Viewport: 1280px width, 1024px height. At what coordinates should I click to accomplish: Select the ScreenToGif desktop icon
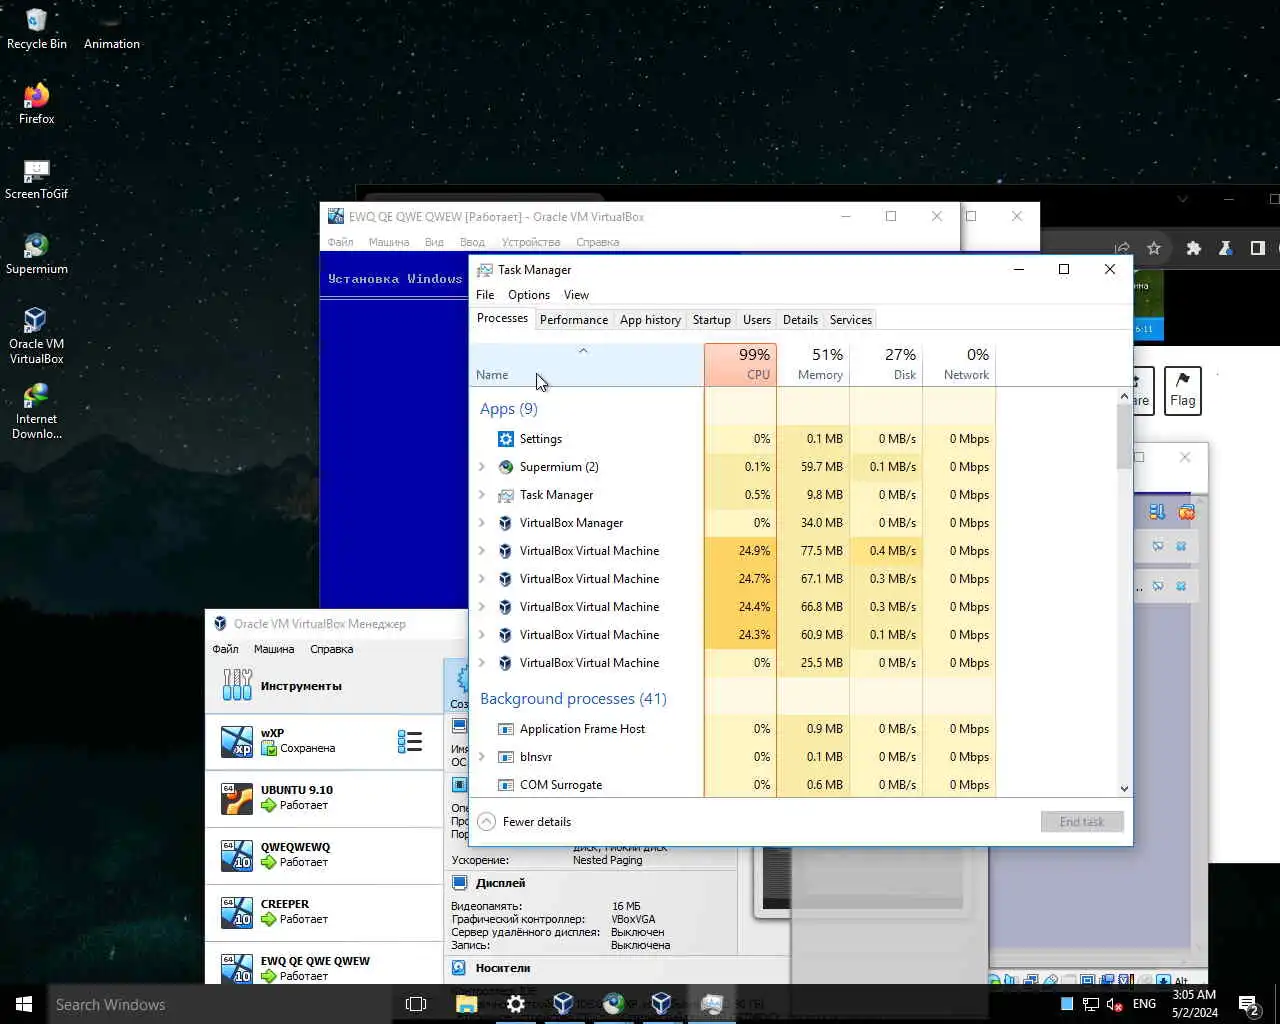(36, 179)
